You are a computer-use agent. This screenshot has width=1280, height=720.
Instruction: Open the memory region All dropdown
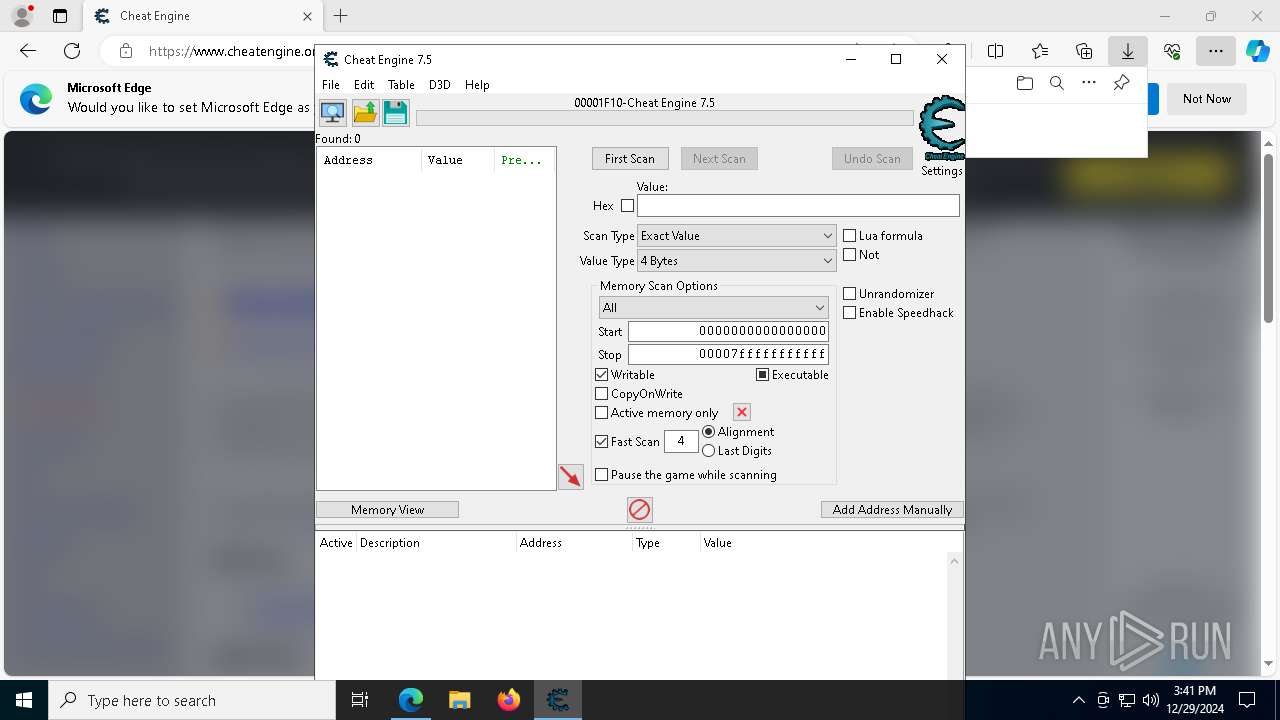coord(713,308)
